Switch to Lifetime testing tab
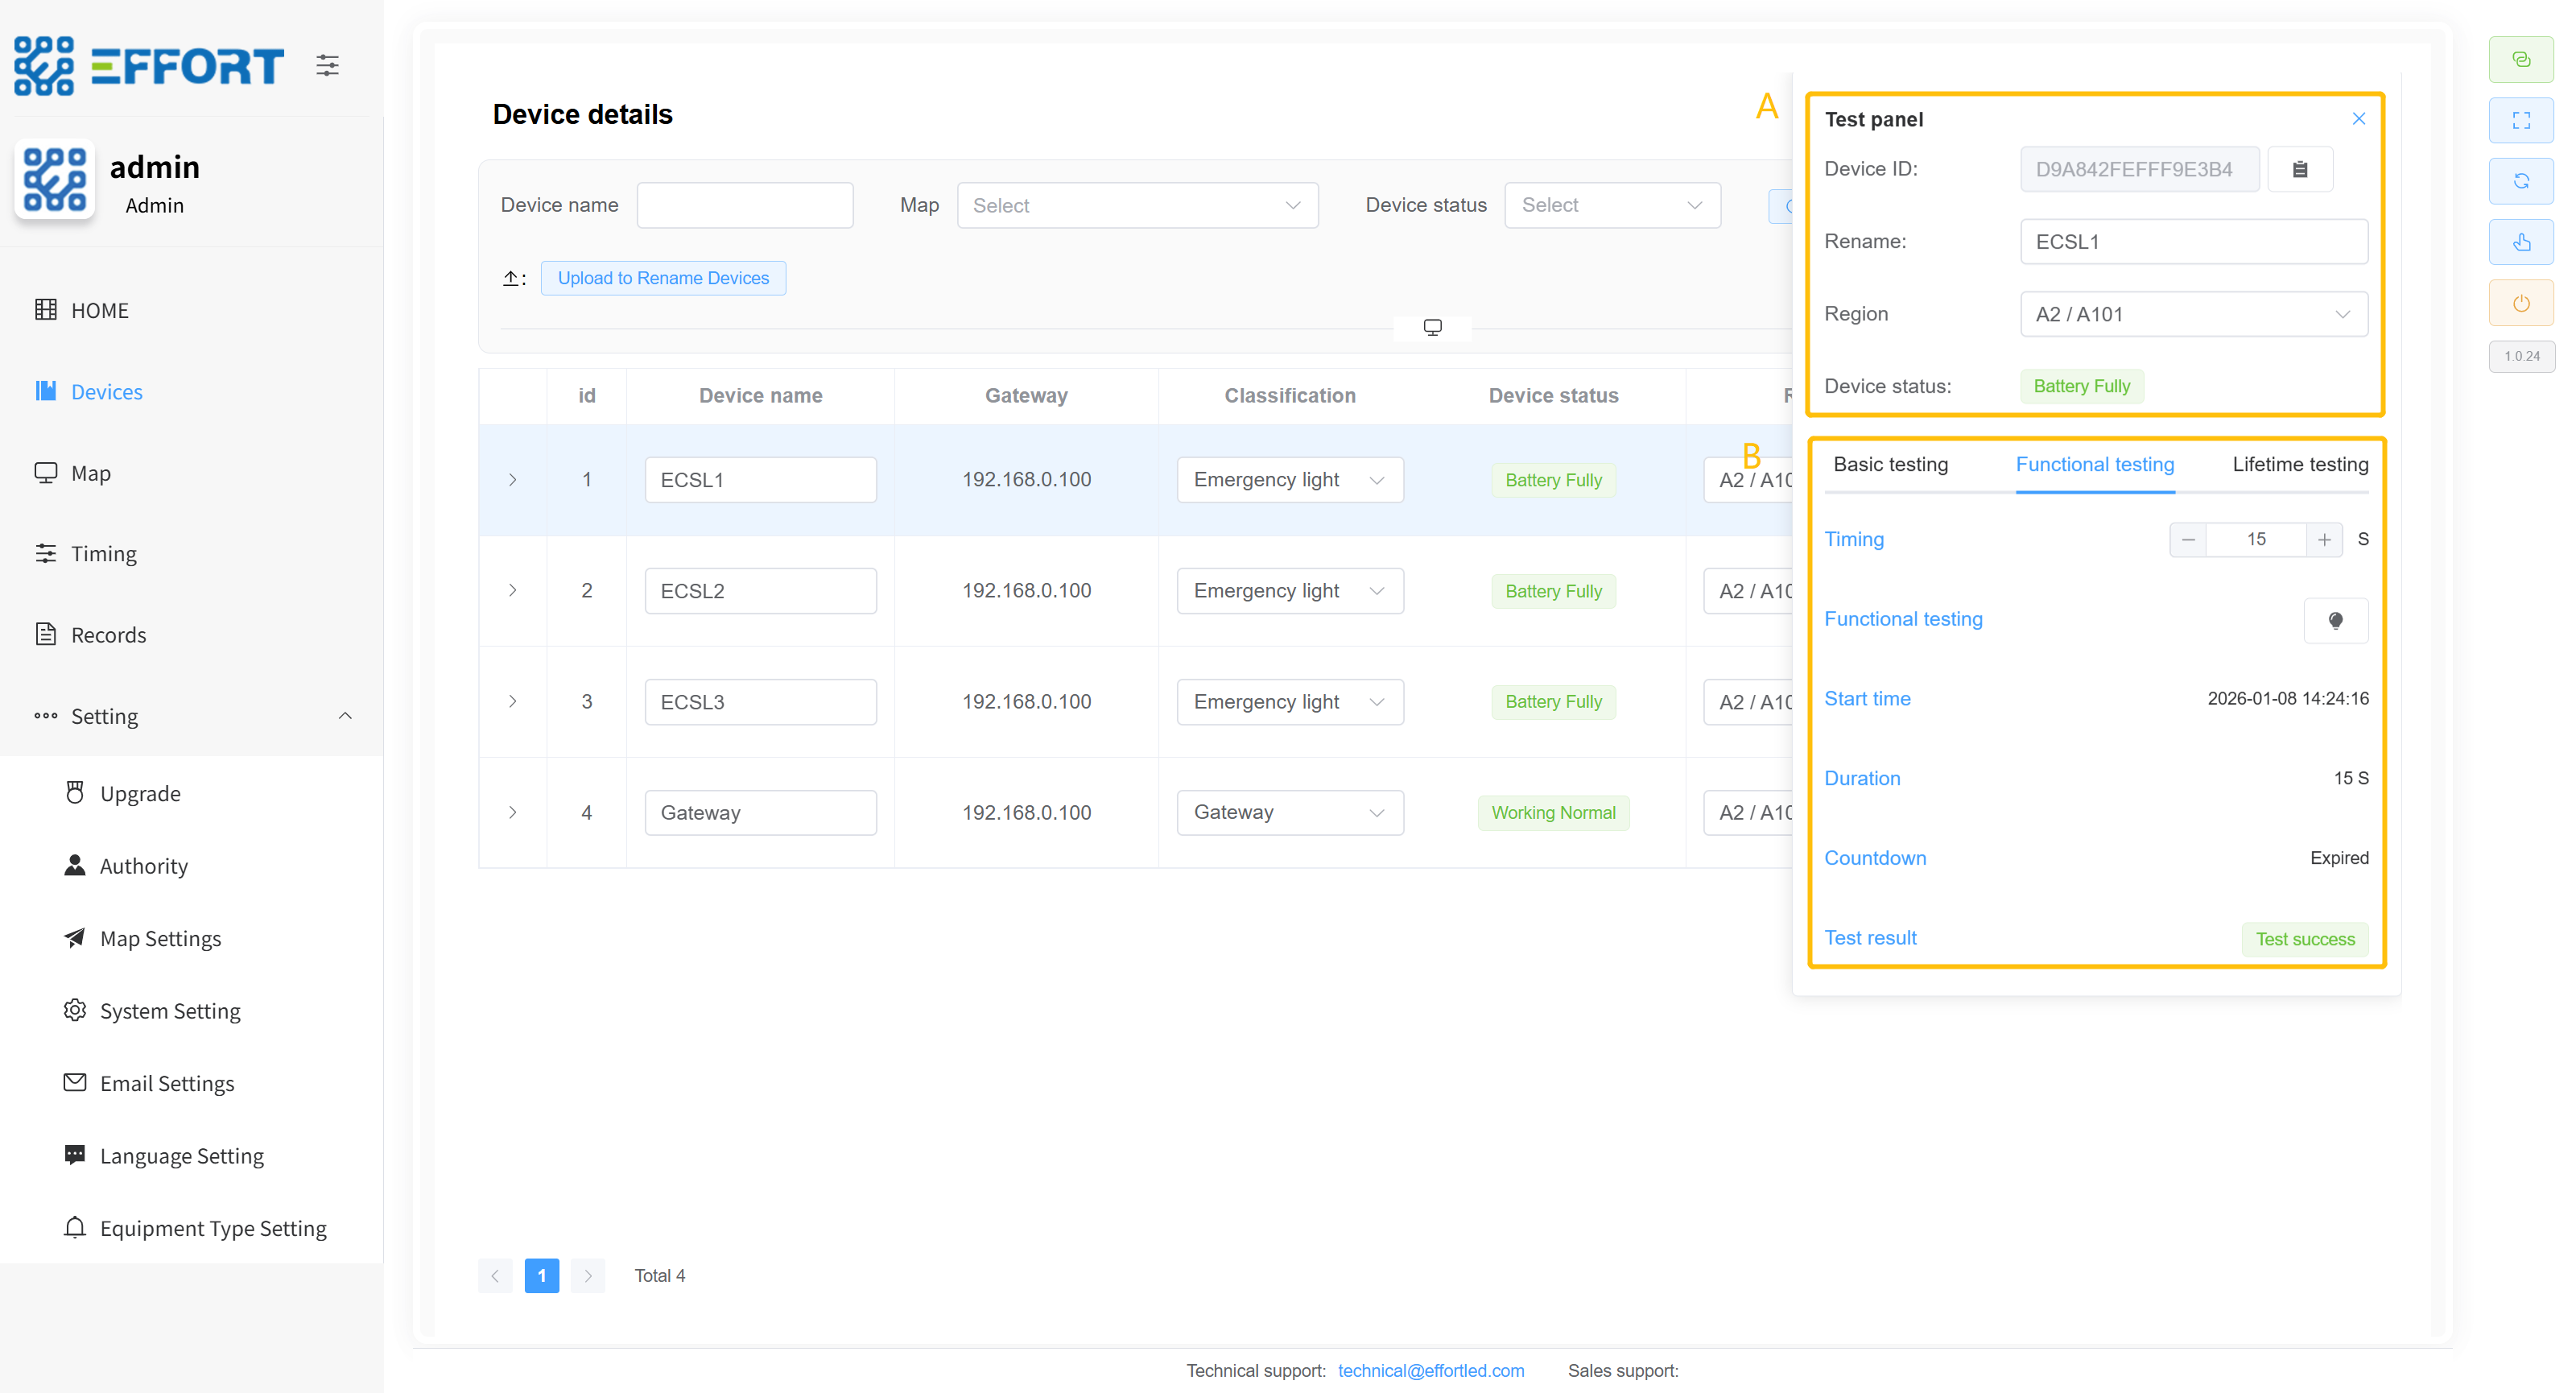This screenshot has width=2576, height=1393. point(2300,464)
